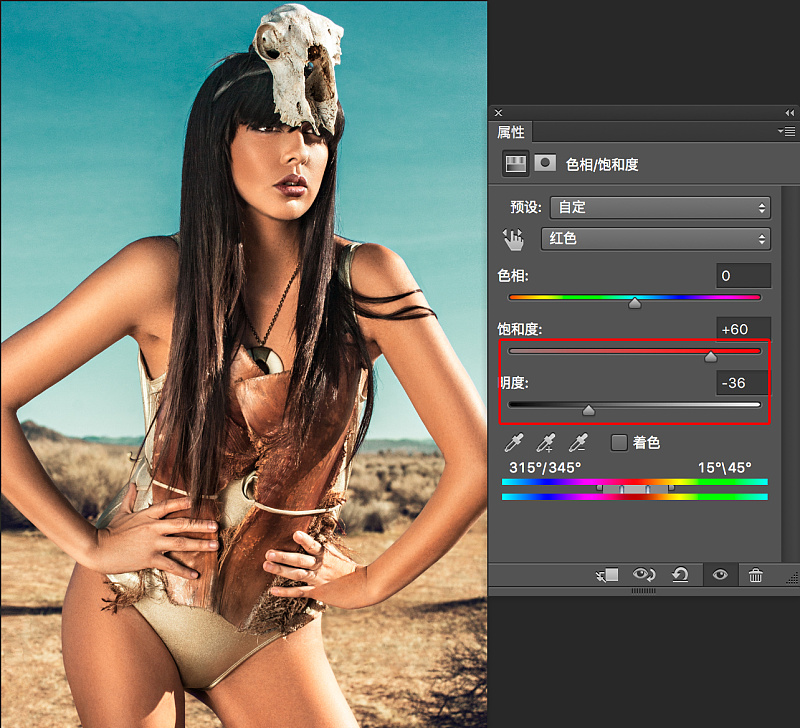Click the 色相 value field showing 0
800x728 pixels.
tap(743, 276)
